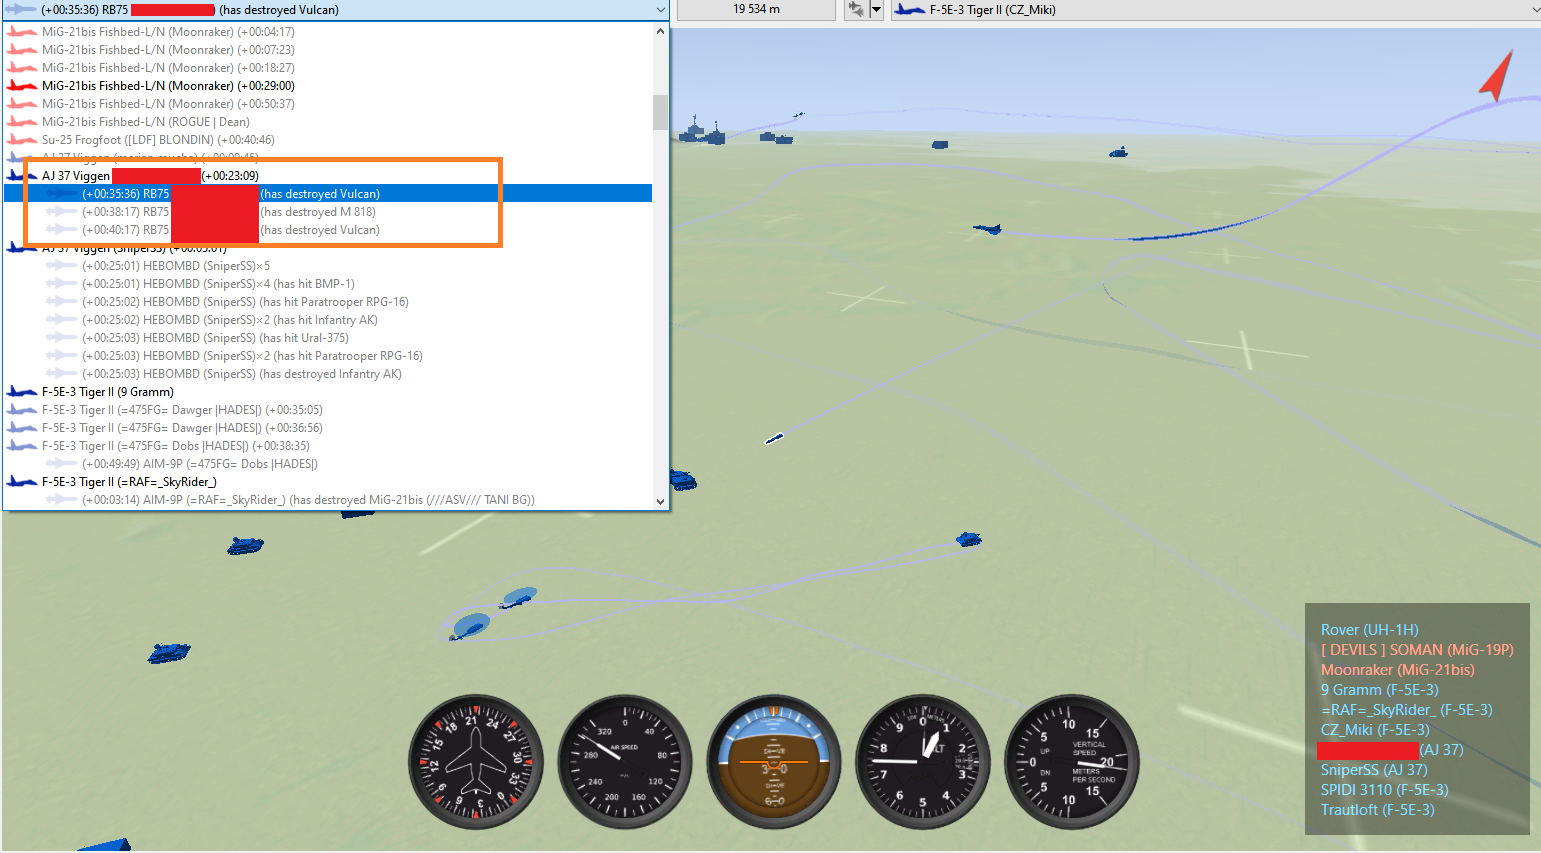
Task: Click blue aircraft icon of F-5E-3 (=RAF=_SkyRider_)
Action: 22,482
